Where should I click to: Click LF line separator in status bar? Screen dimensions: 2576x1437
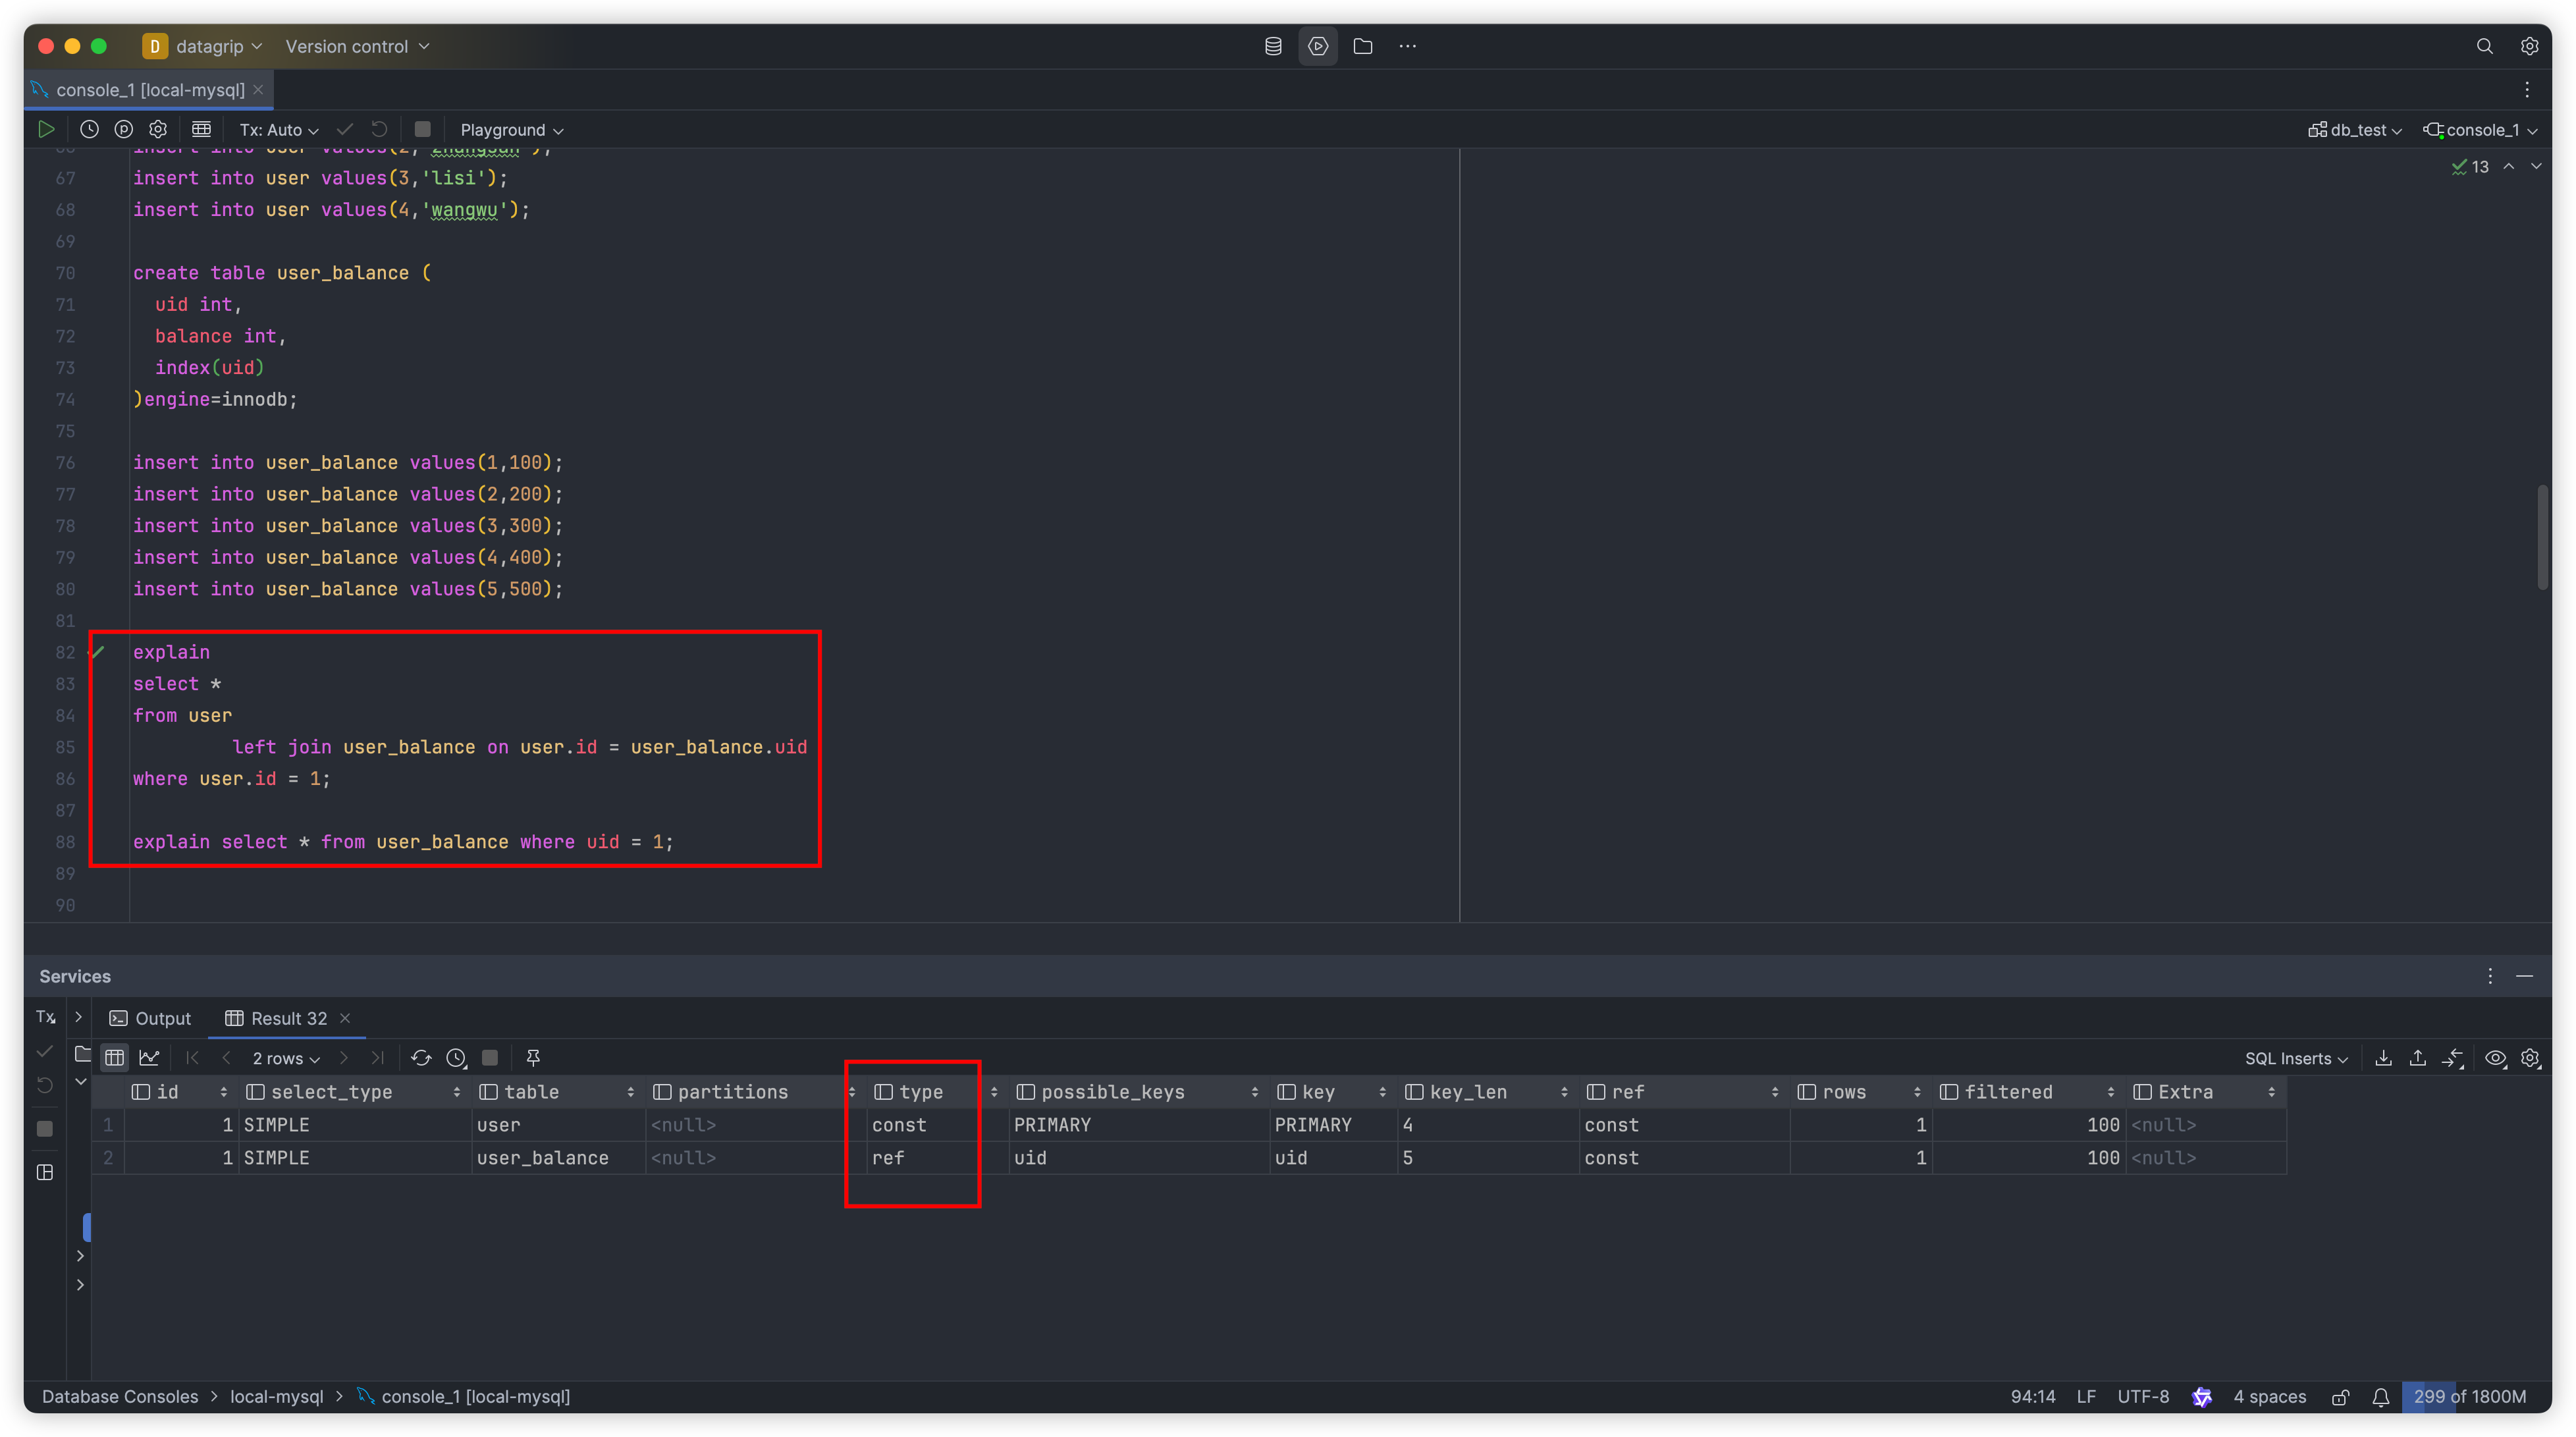[2086, 1397]
